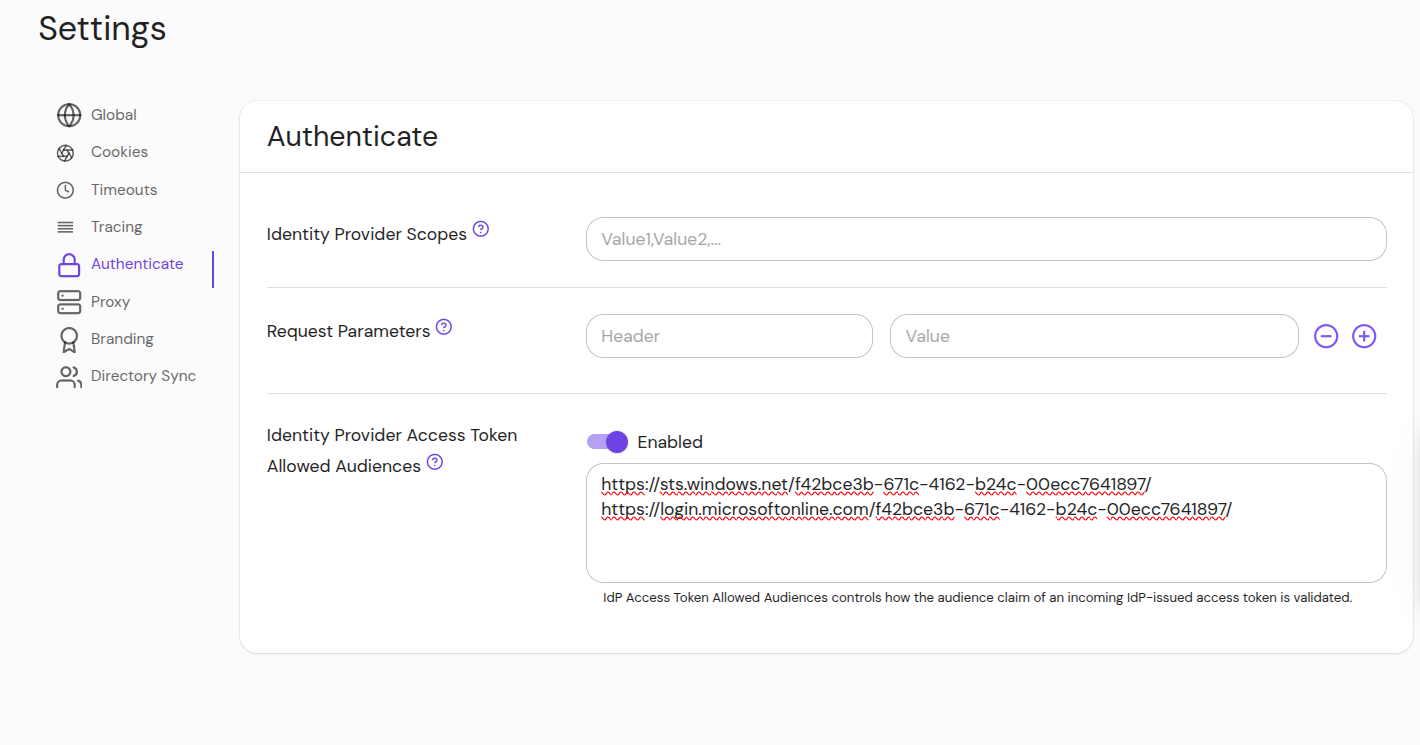
Task: Open help for Allowed Audiences
Action: [435, 461]
